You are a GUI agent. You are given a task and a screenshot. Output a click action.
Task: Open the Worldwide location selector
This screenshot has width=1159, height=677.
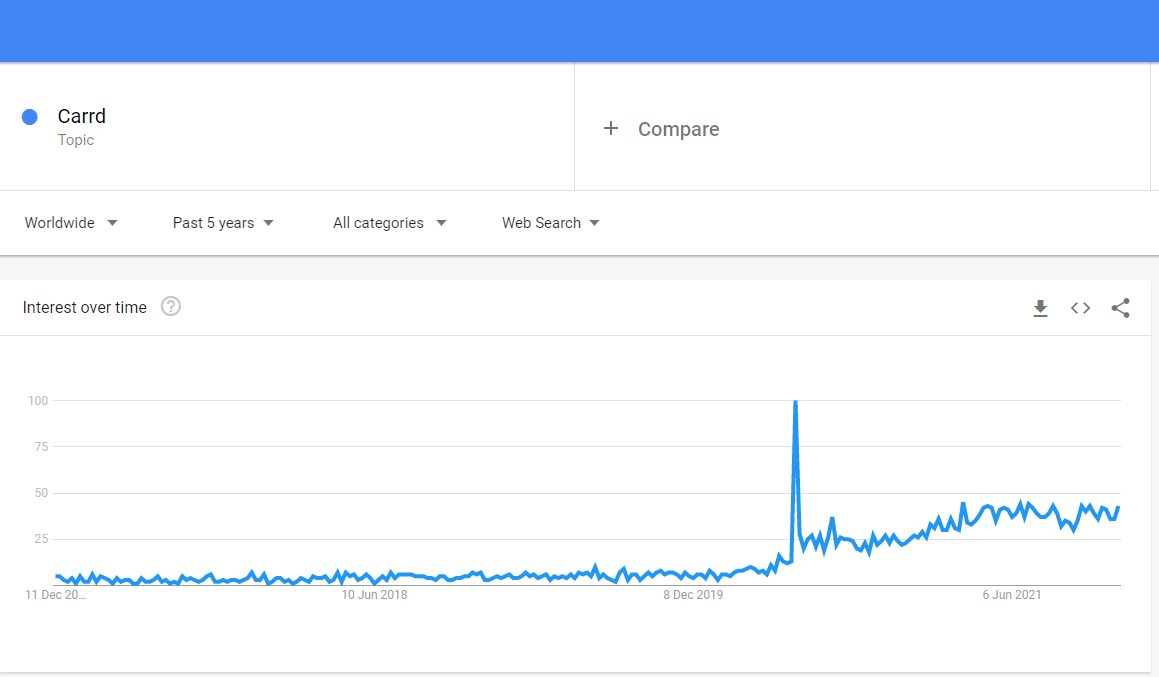[x=60, y=223]
